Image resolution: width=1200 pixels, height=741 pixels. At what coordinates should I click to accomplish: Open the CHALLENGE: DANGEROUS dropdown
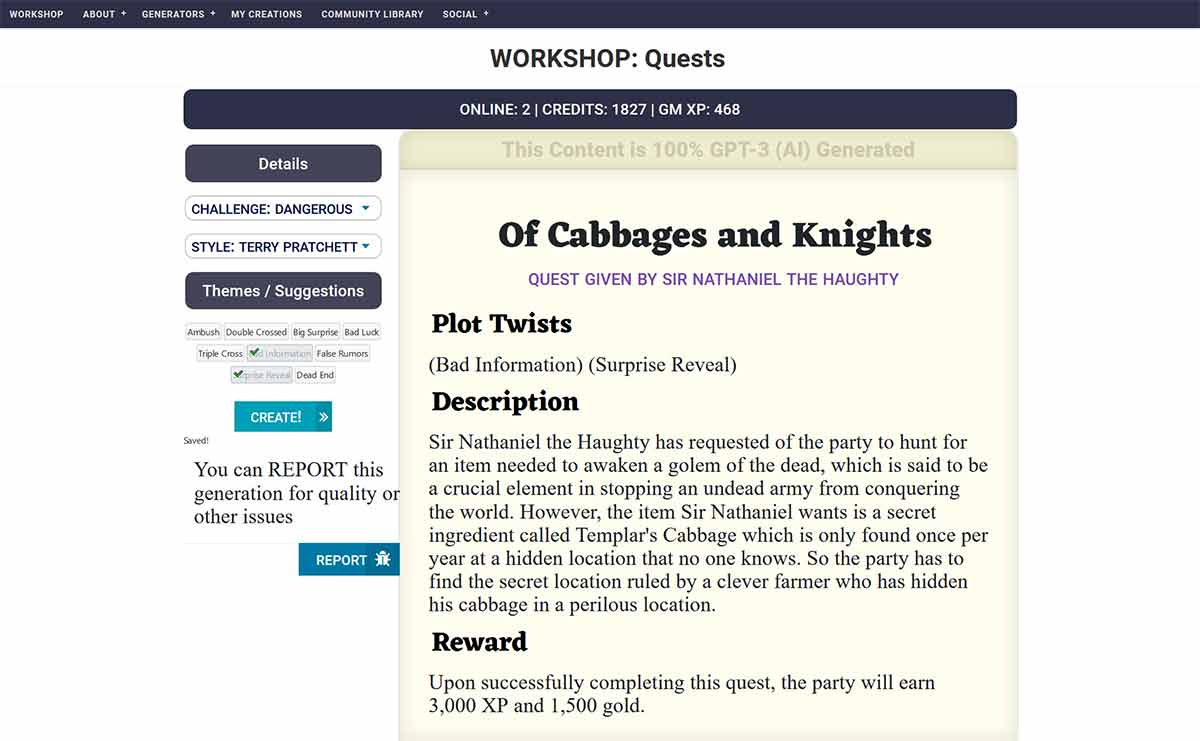click(283, 209)
